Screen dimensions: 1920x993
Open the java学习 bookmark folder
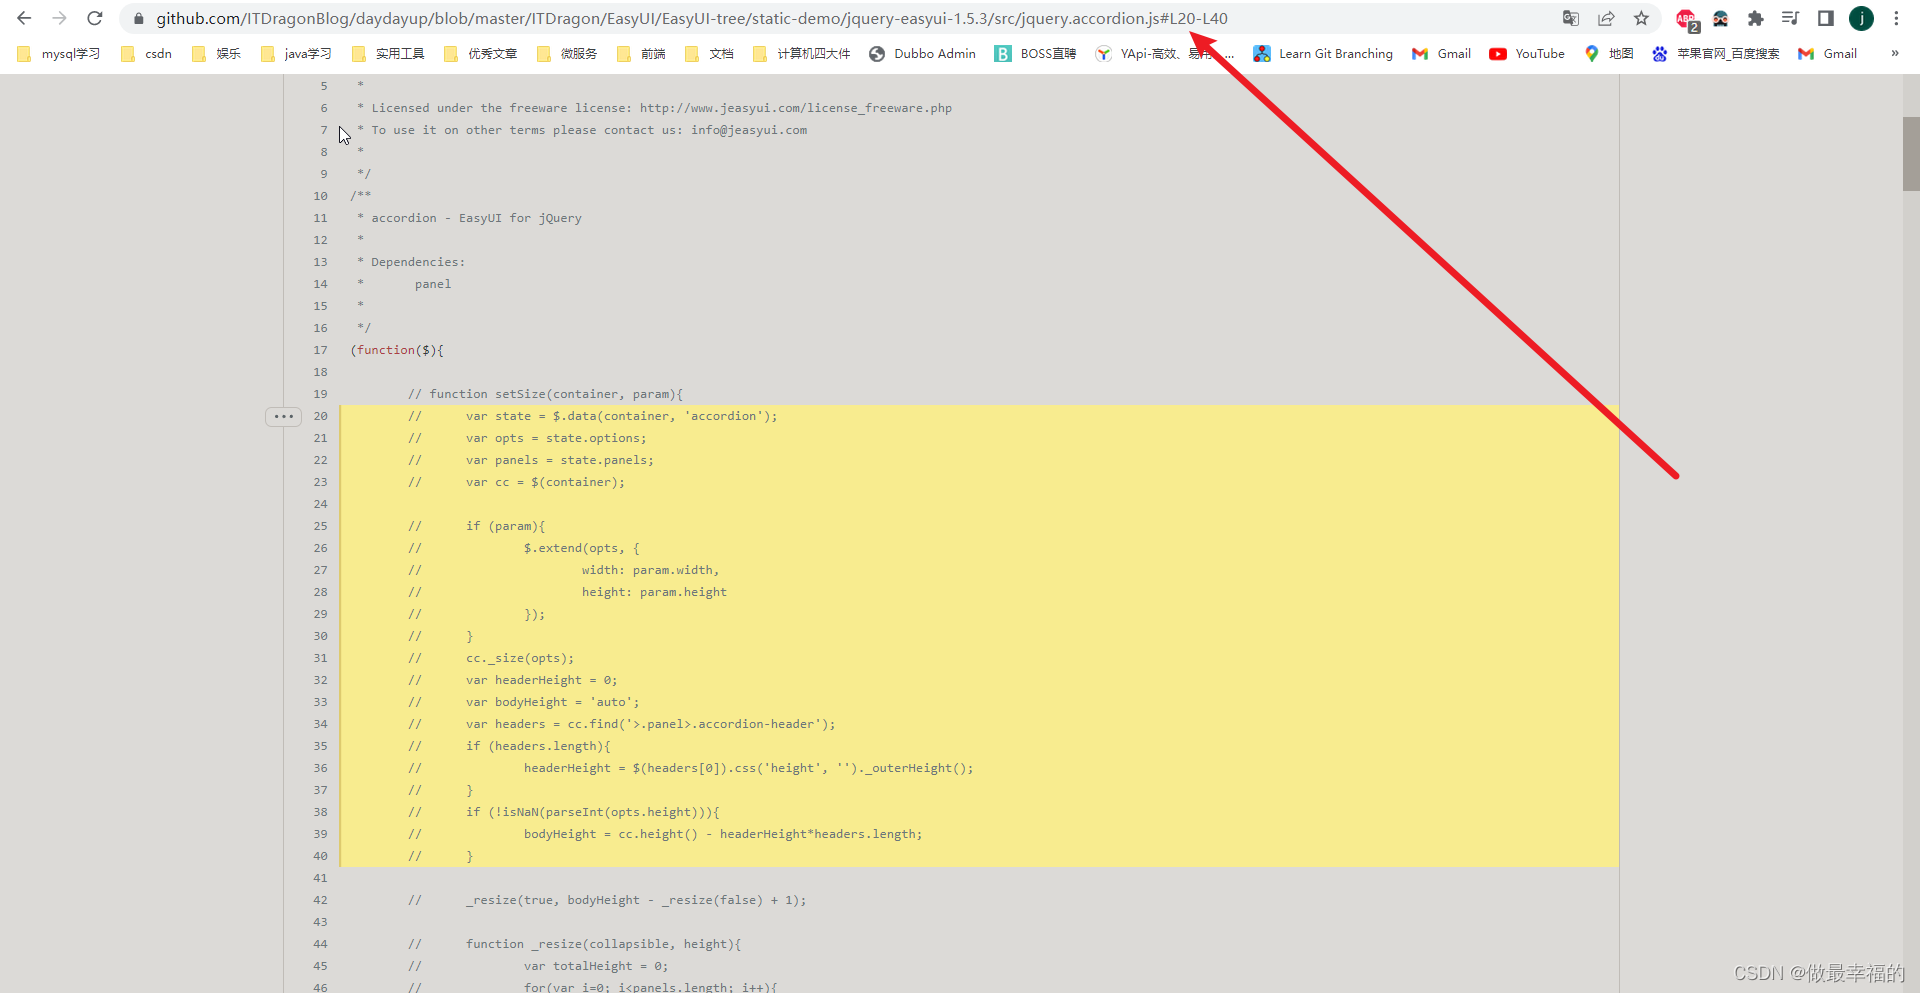tap(296, 54)
